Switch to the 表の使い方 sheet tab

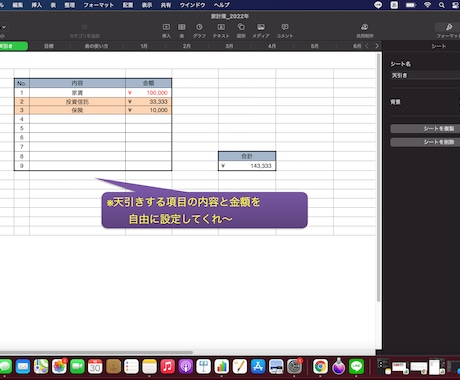click(x=96, y=46)
